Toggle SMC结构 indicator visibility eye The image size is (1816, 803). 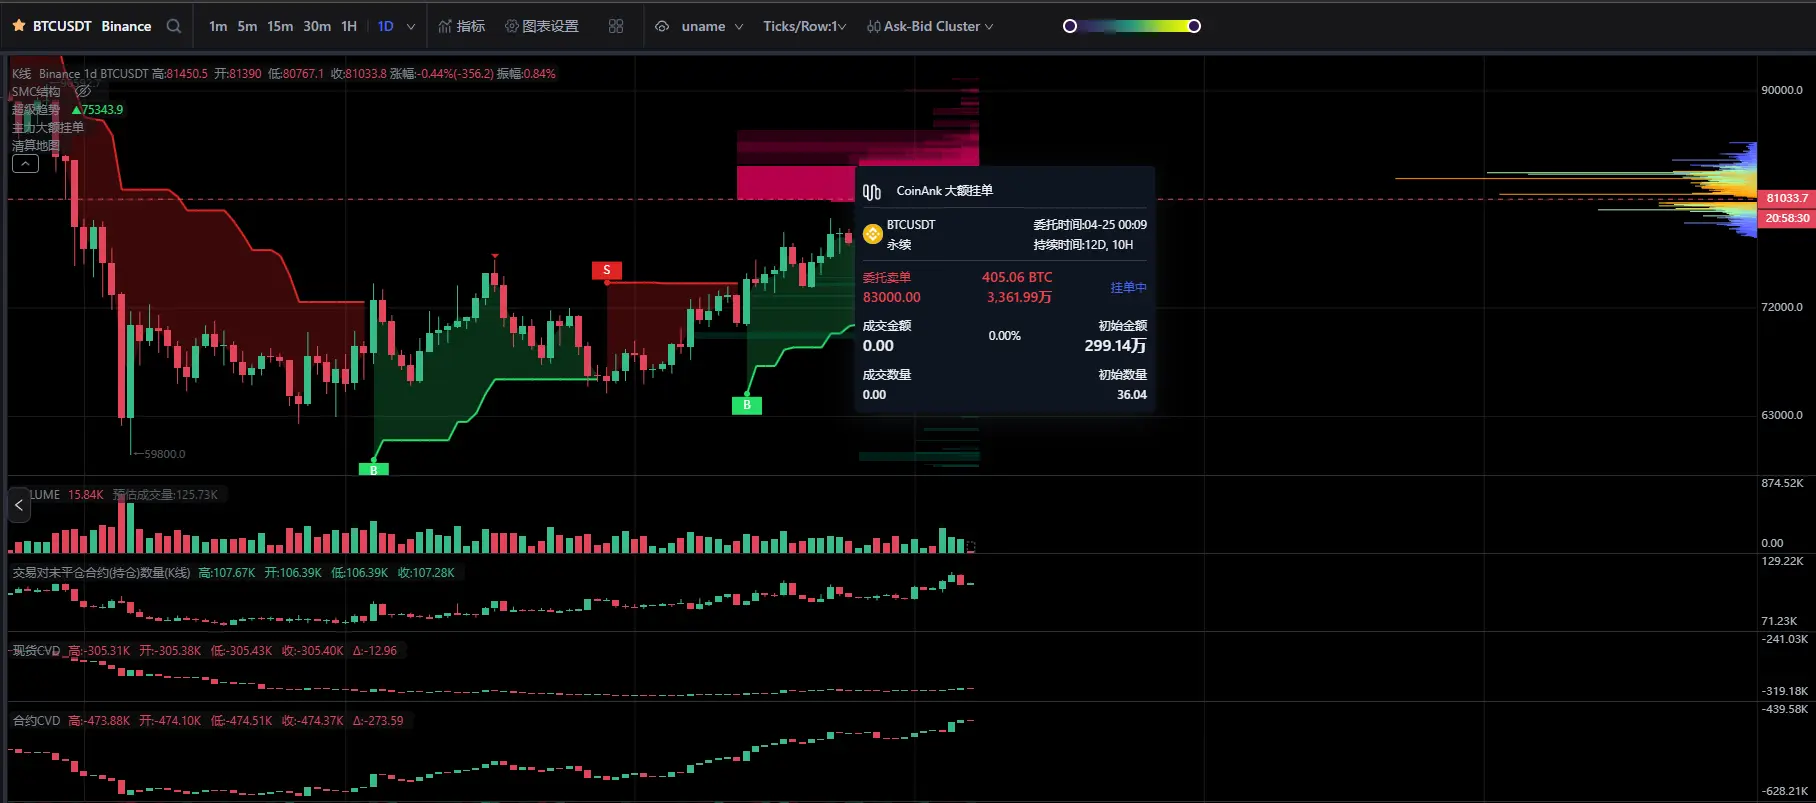pos(83,91)
